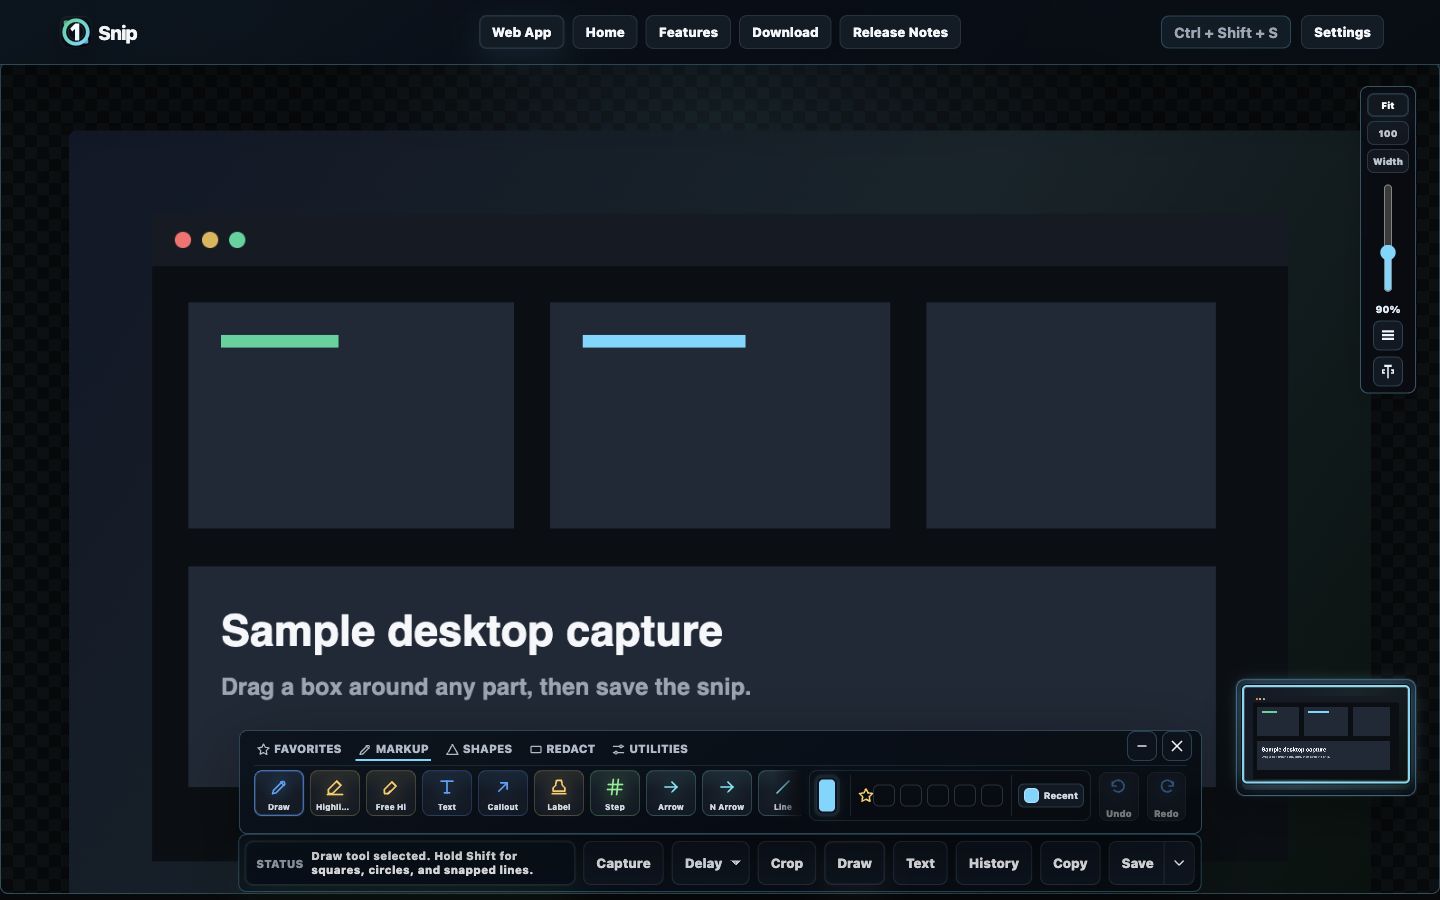The width and height of the screenshot is (1440, 900).
Task: Set zoom to Fit
Action: (1388, 105)
